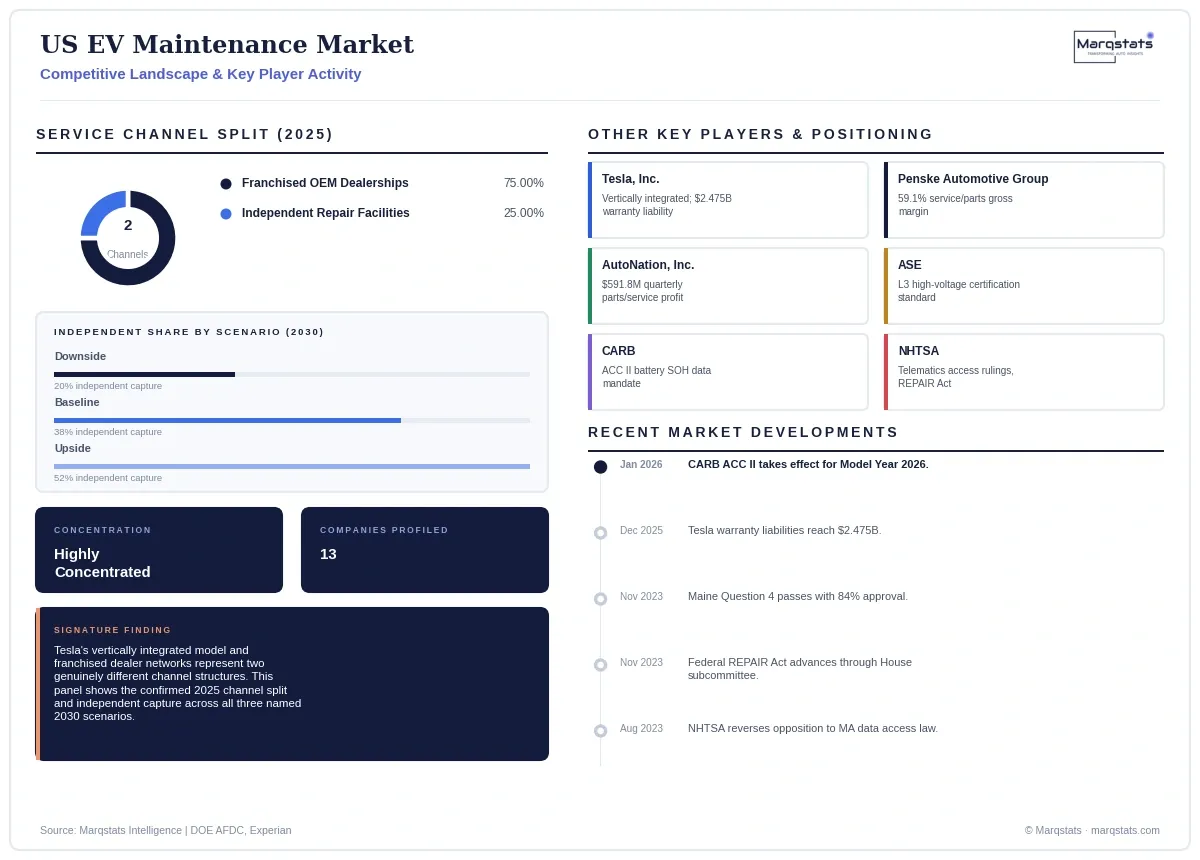
Task: Click Telematics access rulings, REPAIR Act text
Action: [x=956, y=377]
